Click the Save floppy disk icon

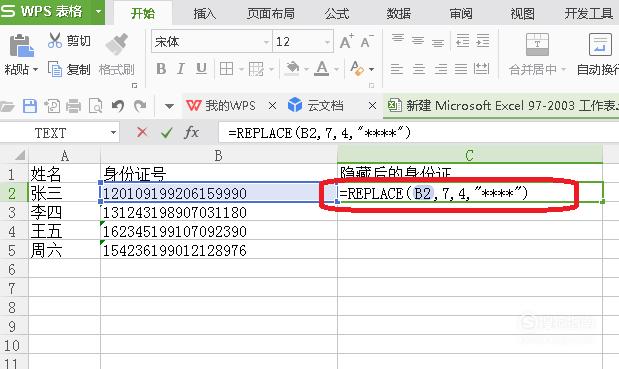[30, 106]
